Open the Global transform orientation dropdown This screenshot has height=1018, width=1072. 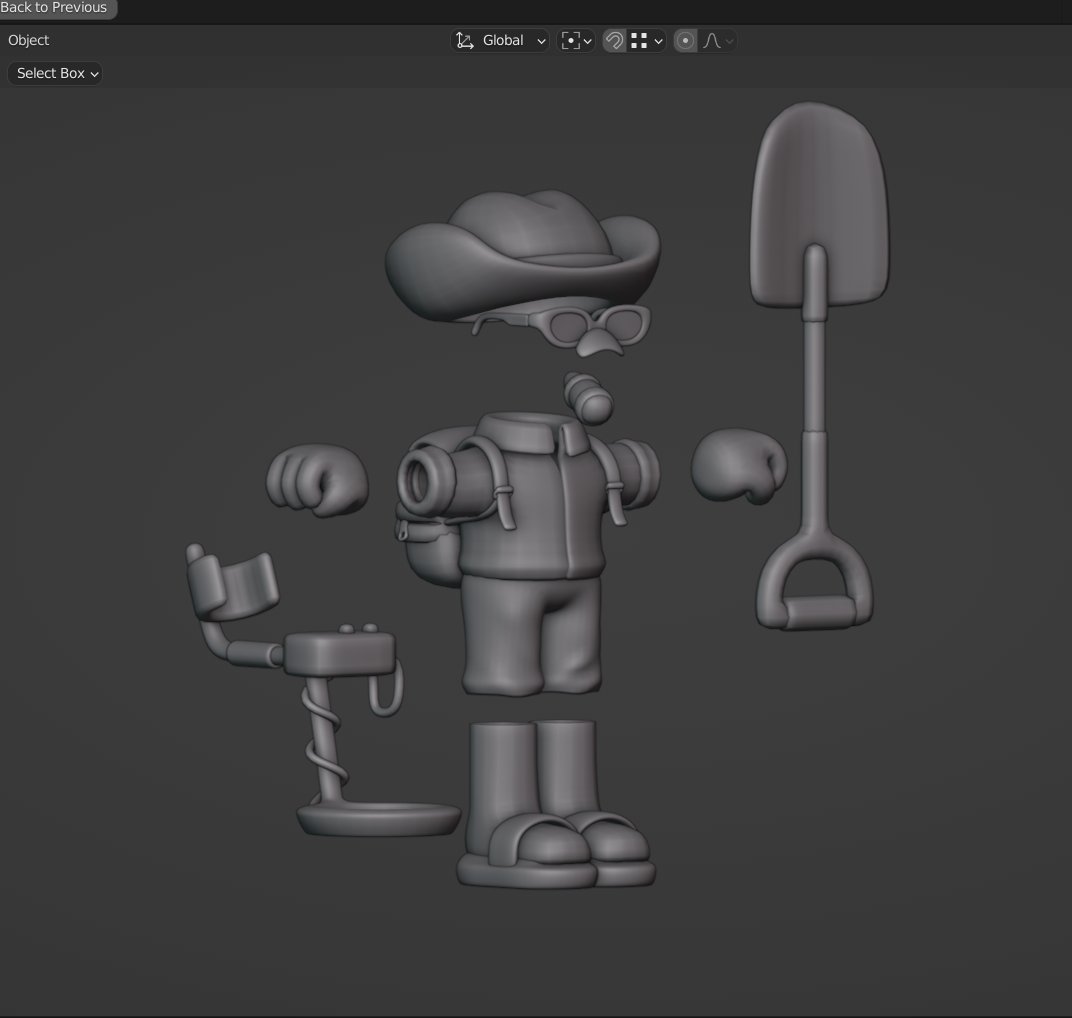click(x=500, y=40)
